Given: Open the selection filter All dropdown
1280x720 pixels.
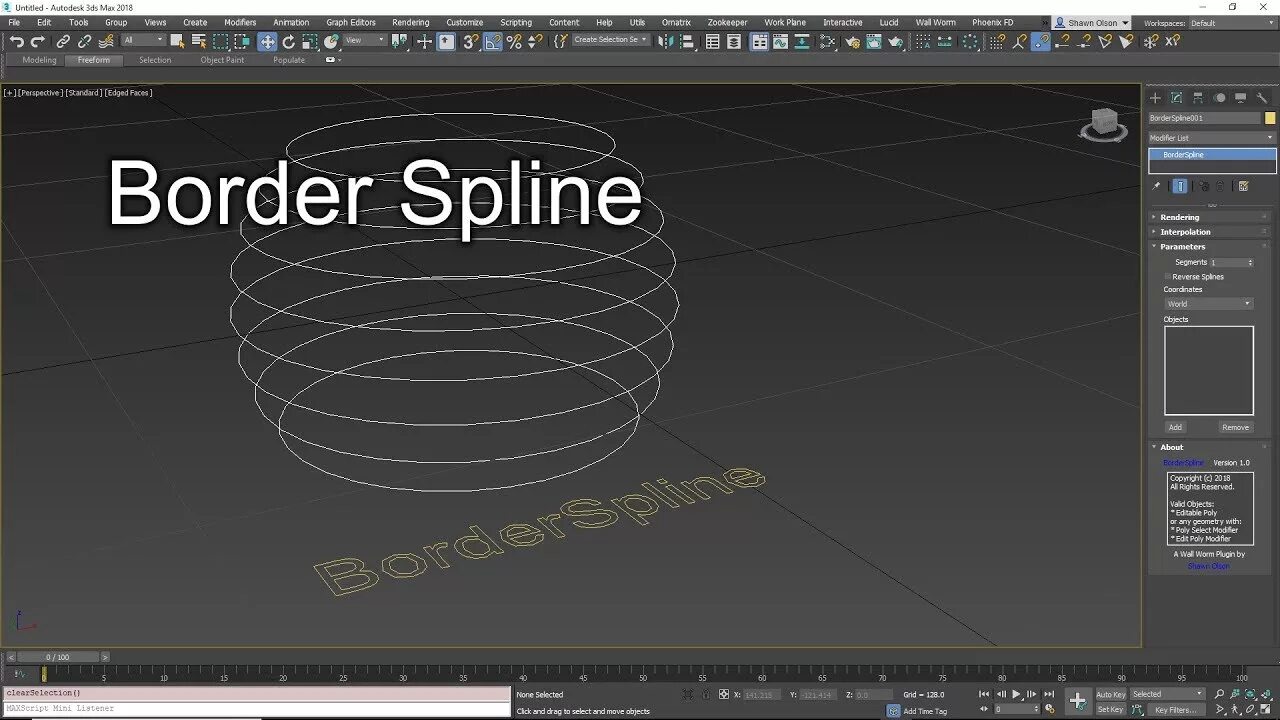Looking at the screenshot, I should tap(143, 40).
